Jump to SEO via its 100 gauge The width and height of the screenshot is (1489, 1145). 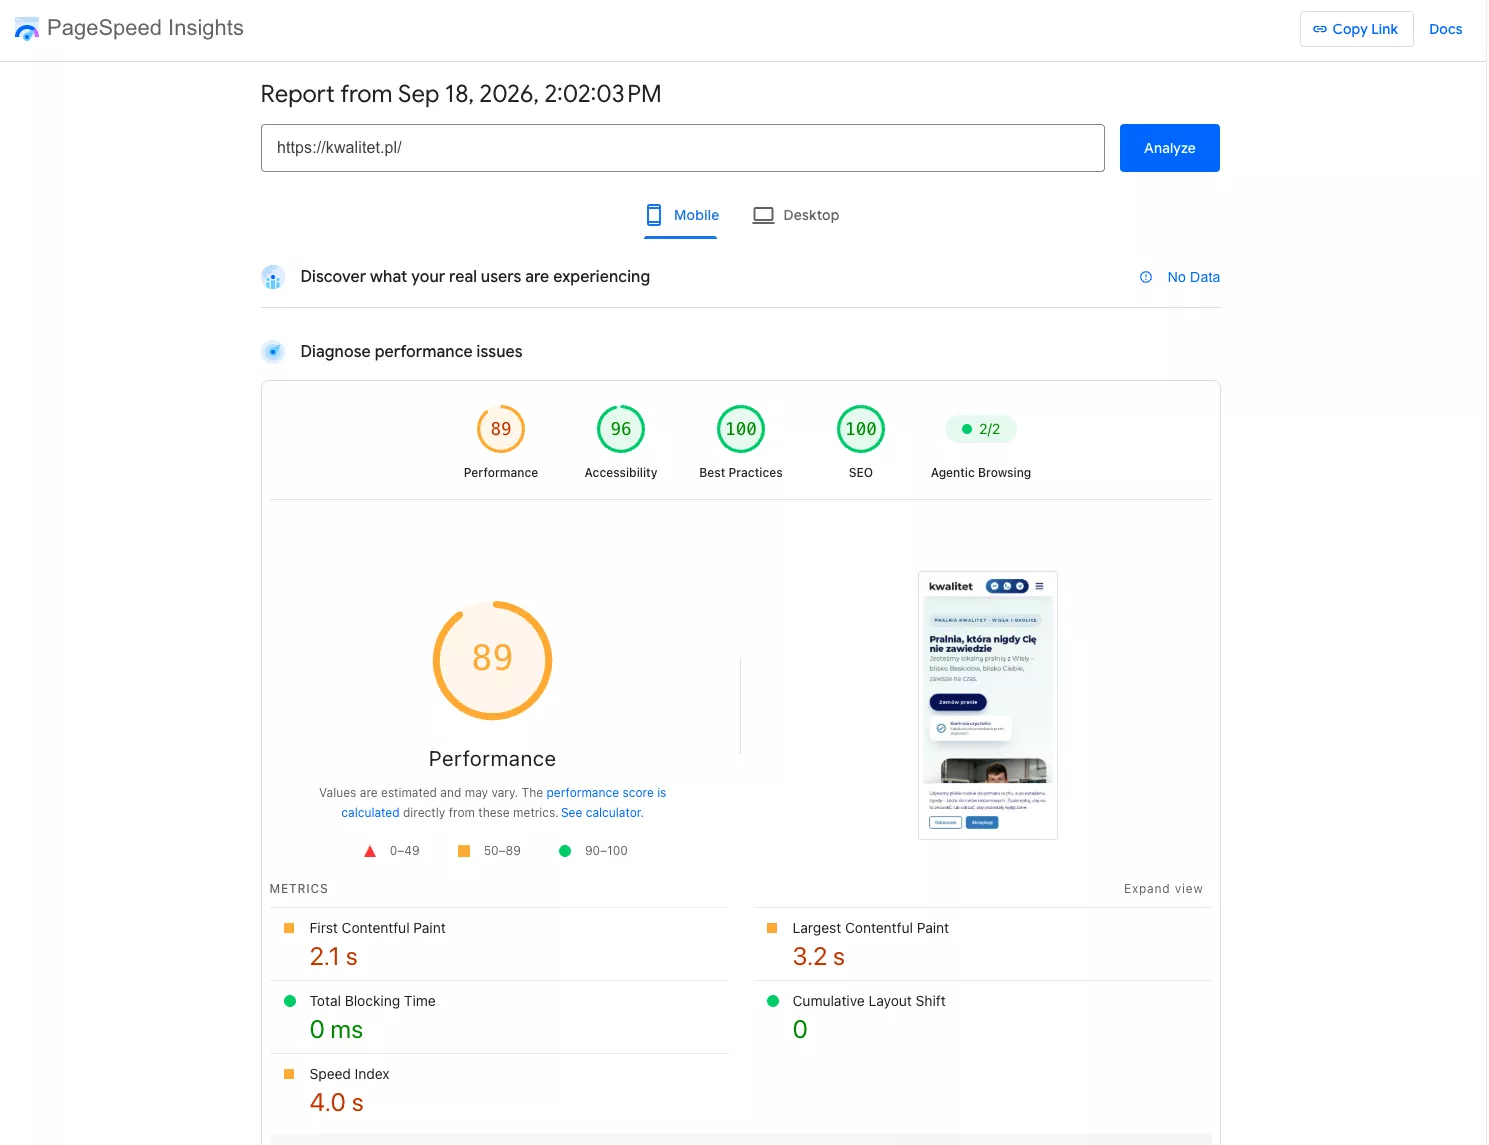861,429
